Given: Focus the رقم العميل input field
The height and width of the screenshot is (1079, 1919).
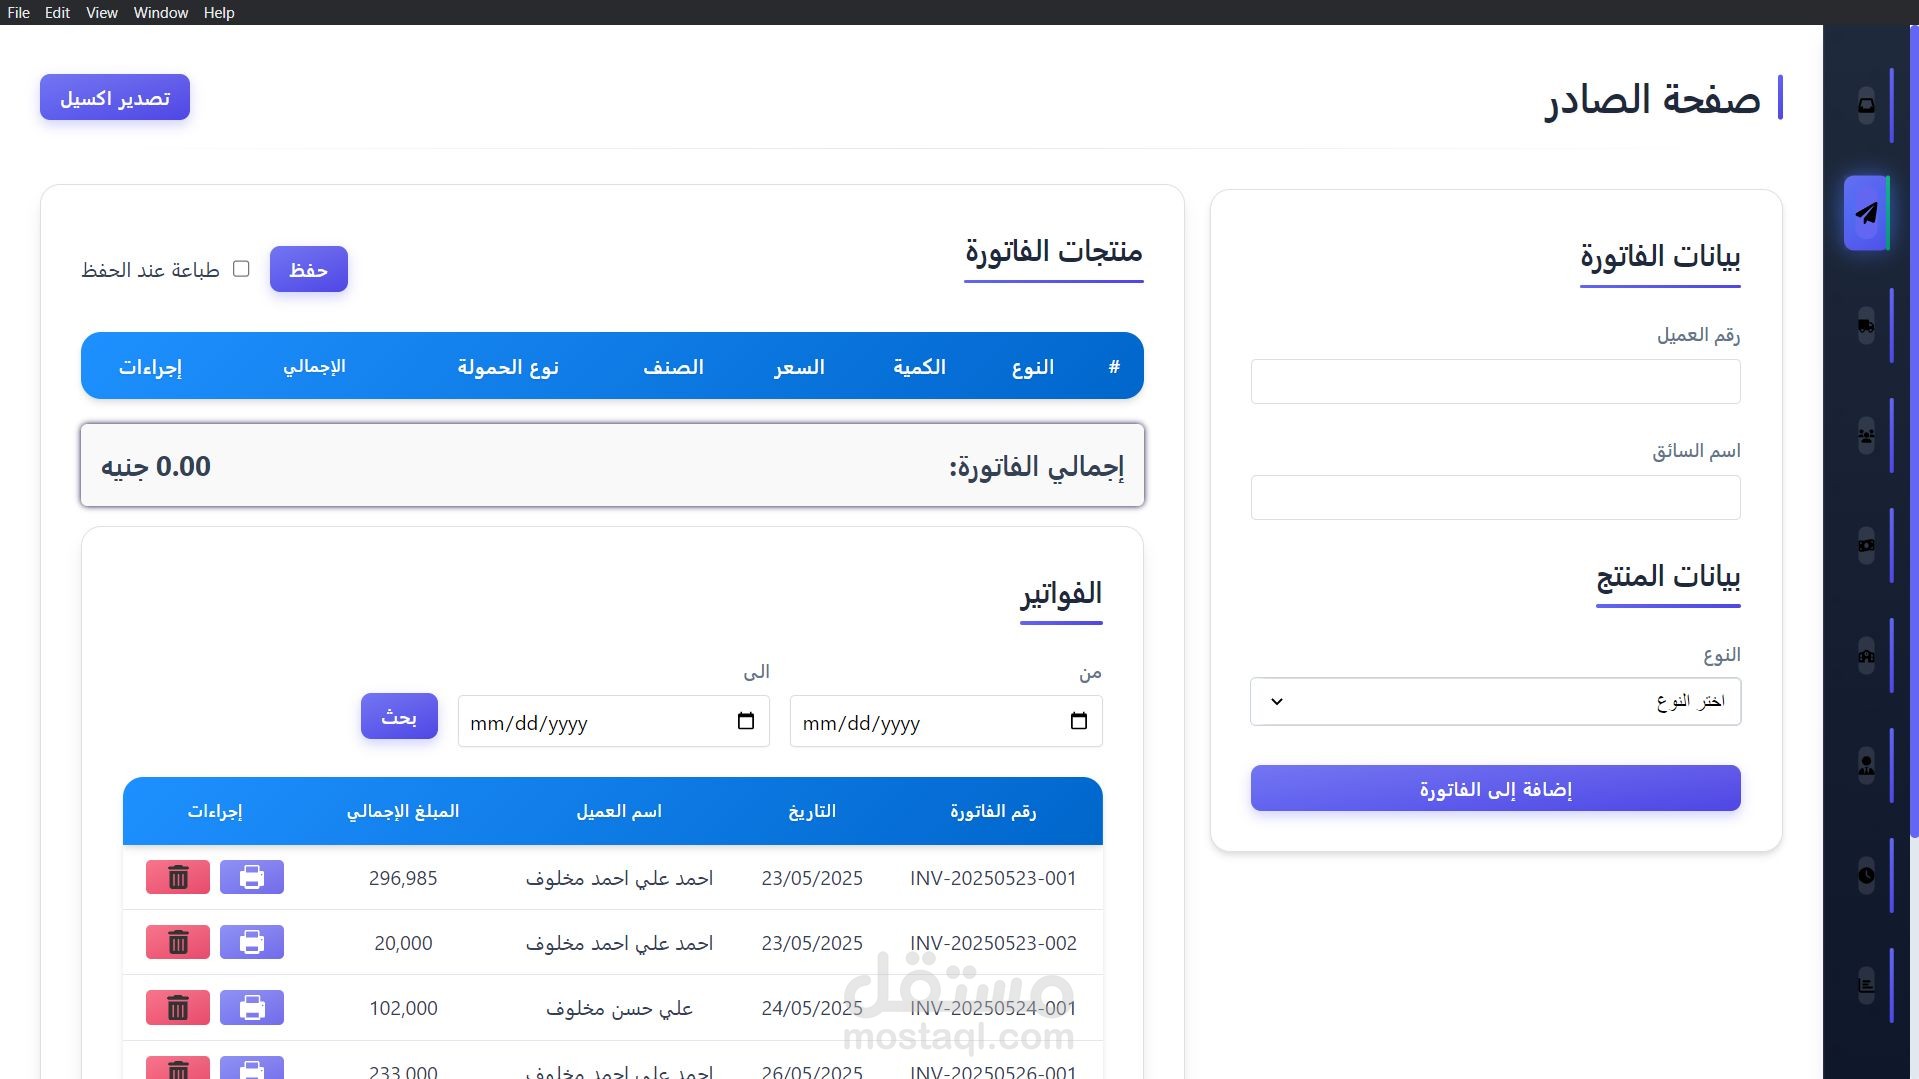Looking at the screenshot, I should click(1495, 381).
